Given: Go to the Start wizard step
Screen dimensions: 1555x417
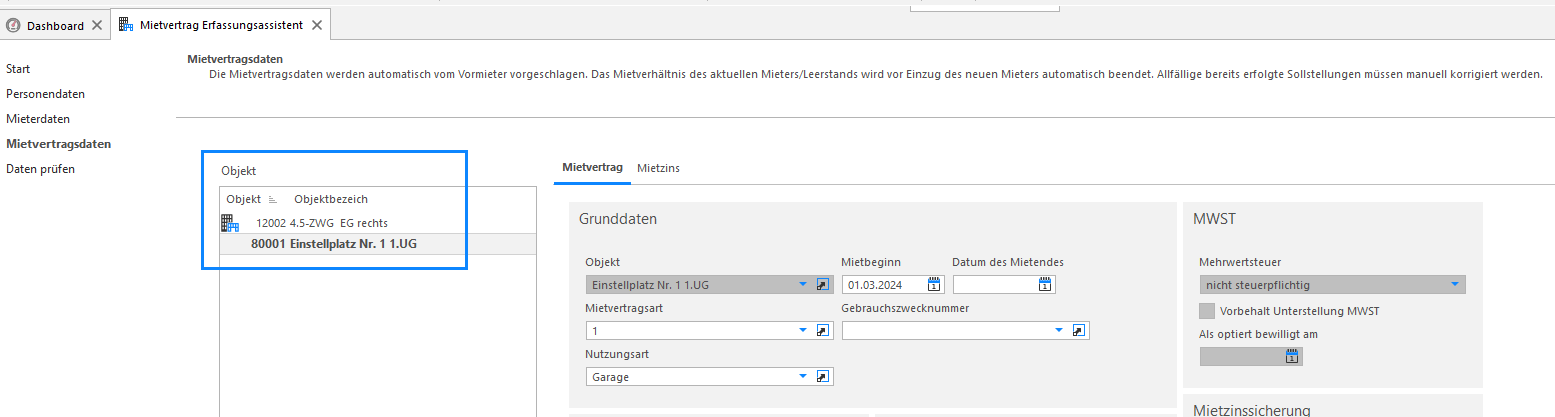Looking at the screenshot, I should click(x=18, y=69).
